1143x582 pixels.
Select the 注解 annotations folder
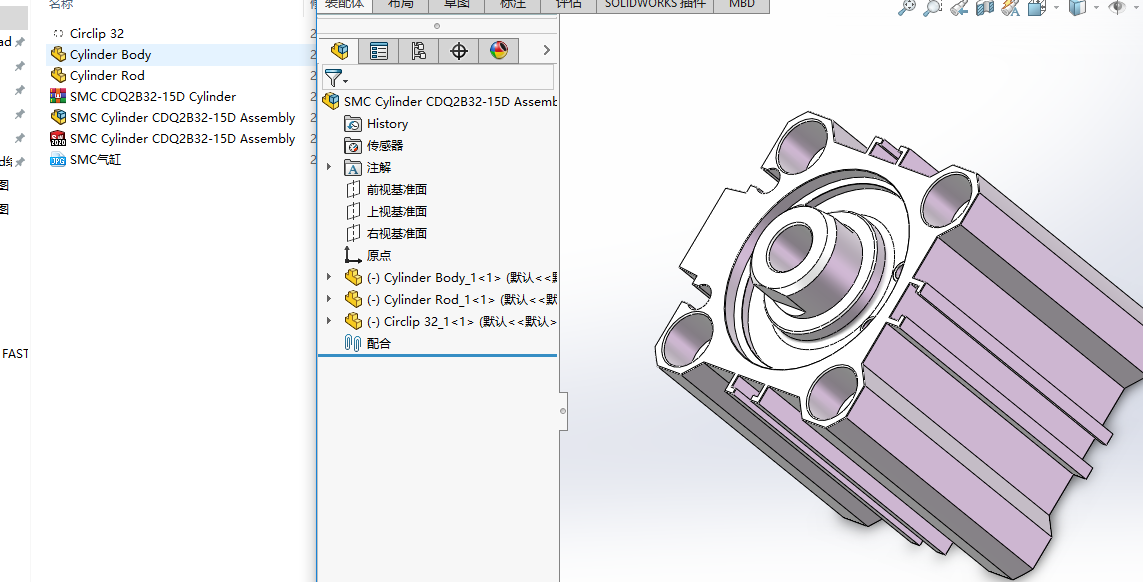pyautogui.click(x=369, y=167)
